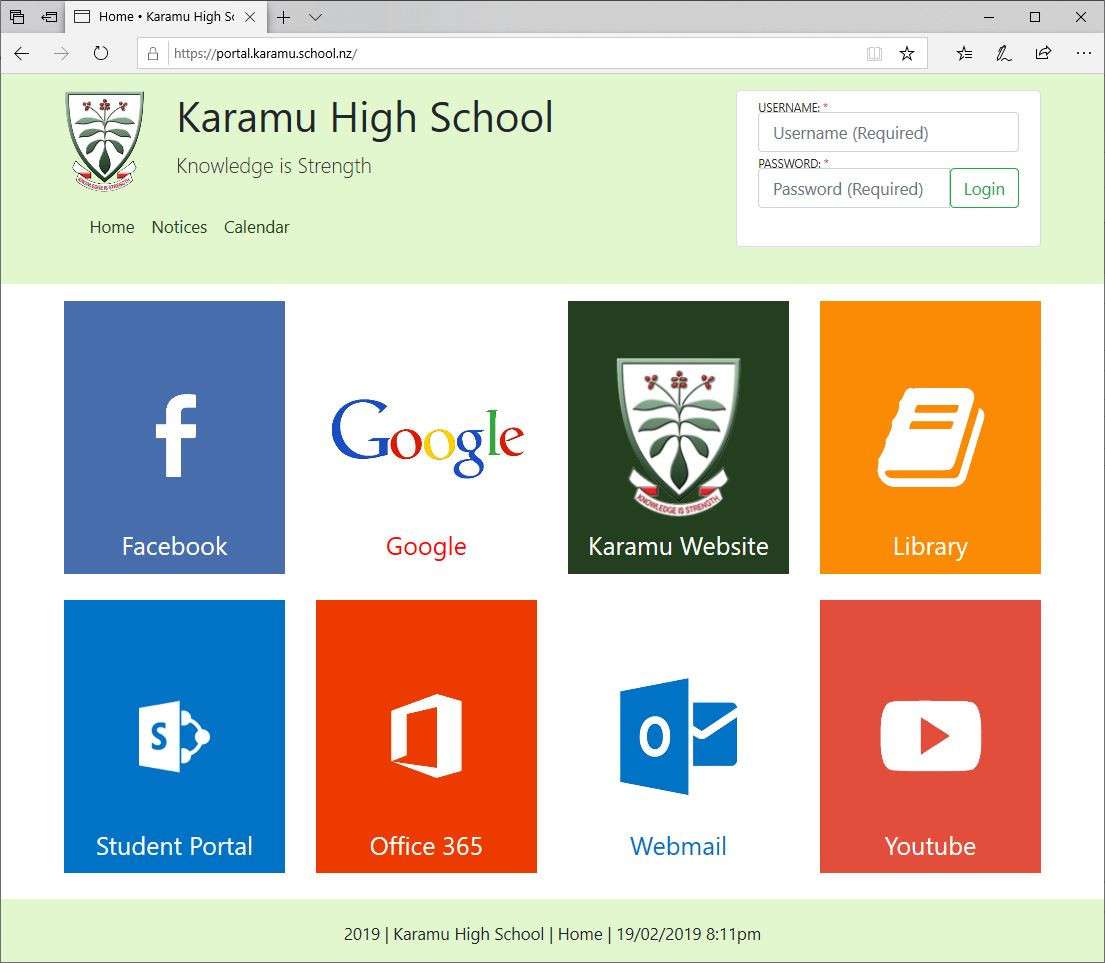Click the Karamu High School crest logo in header

pyautogui.click(x=104, y=141)
